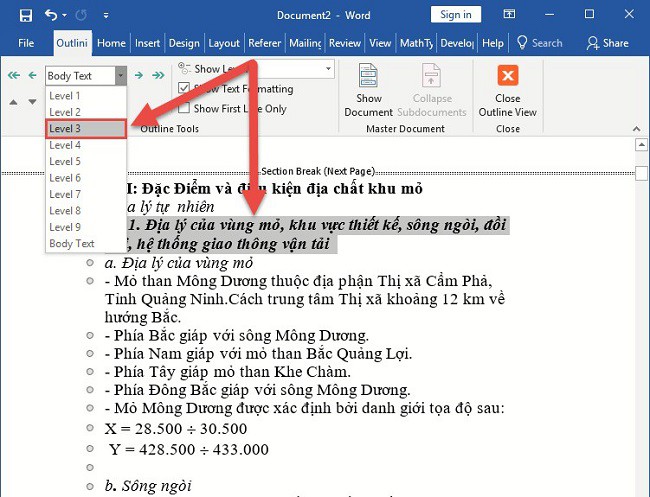Enable the Show First Line Only checkbox
Screen dimensions: 650x497
pyautogui.click(x=184, y=108)
